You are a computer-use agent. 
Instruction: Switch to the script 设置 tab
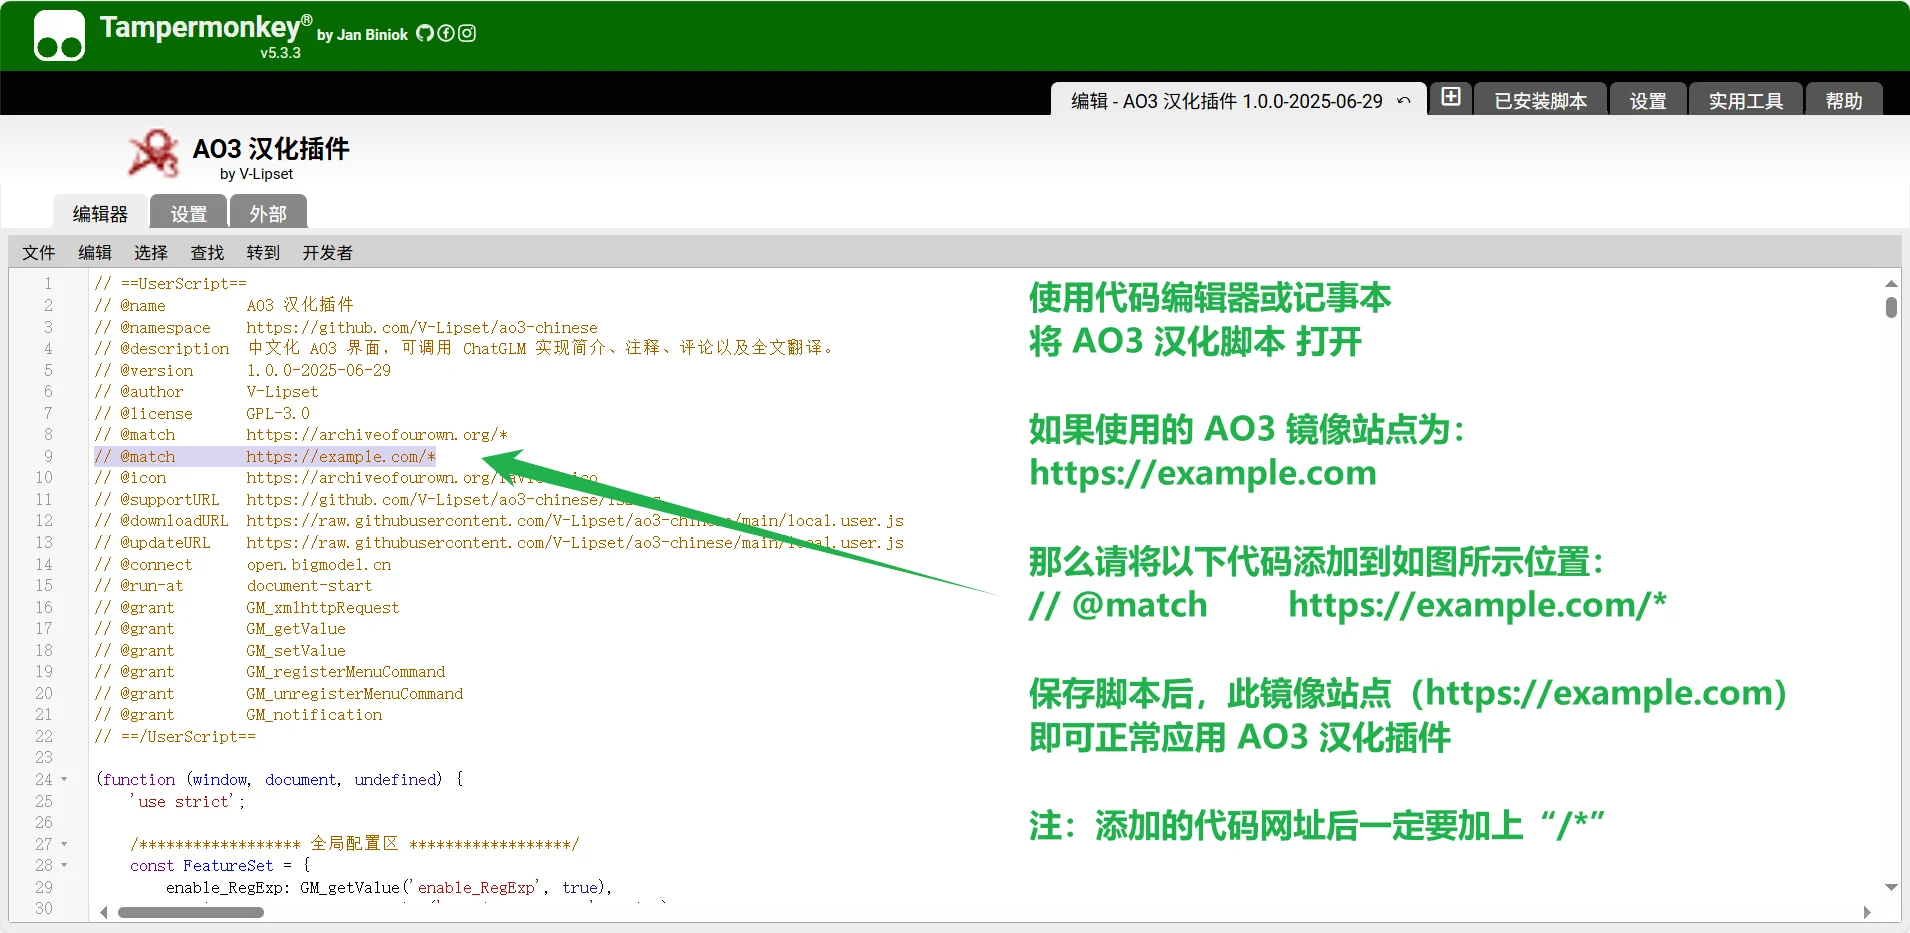[x=187, y=212]
